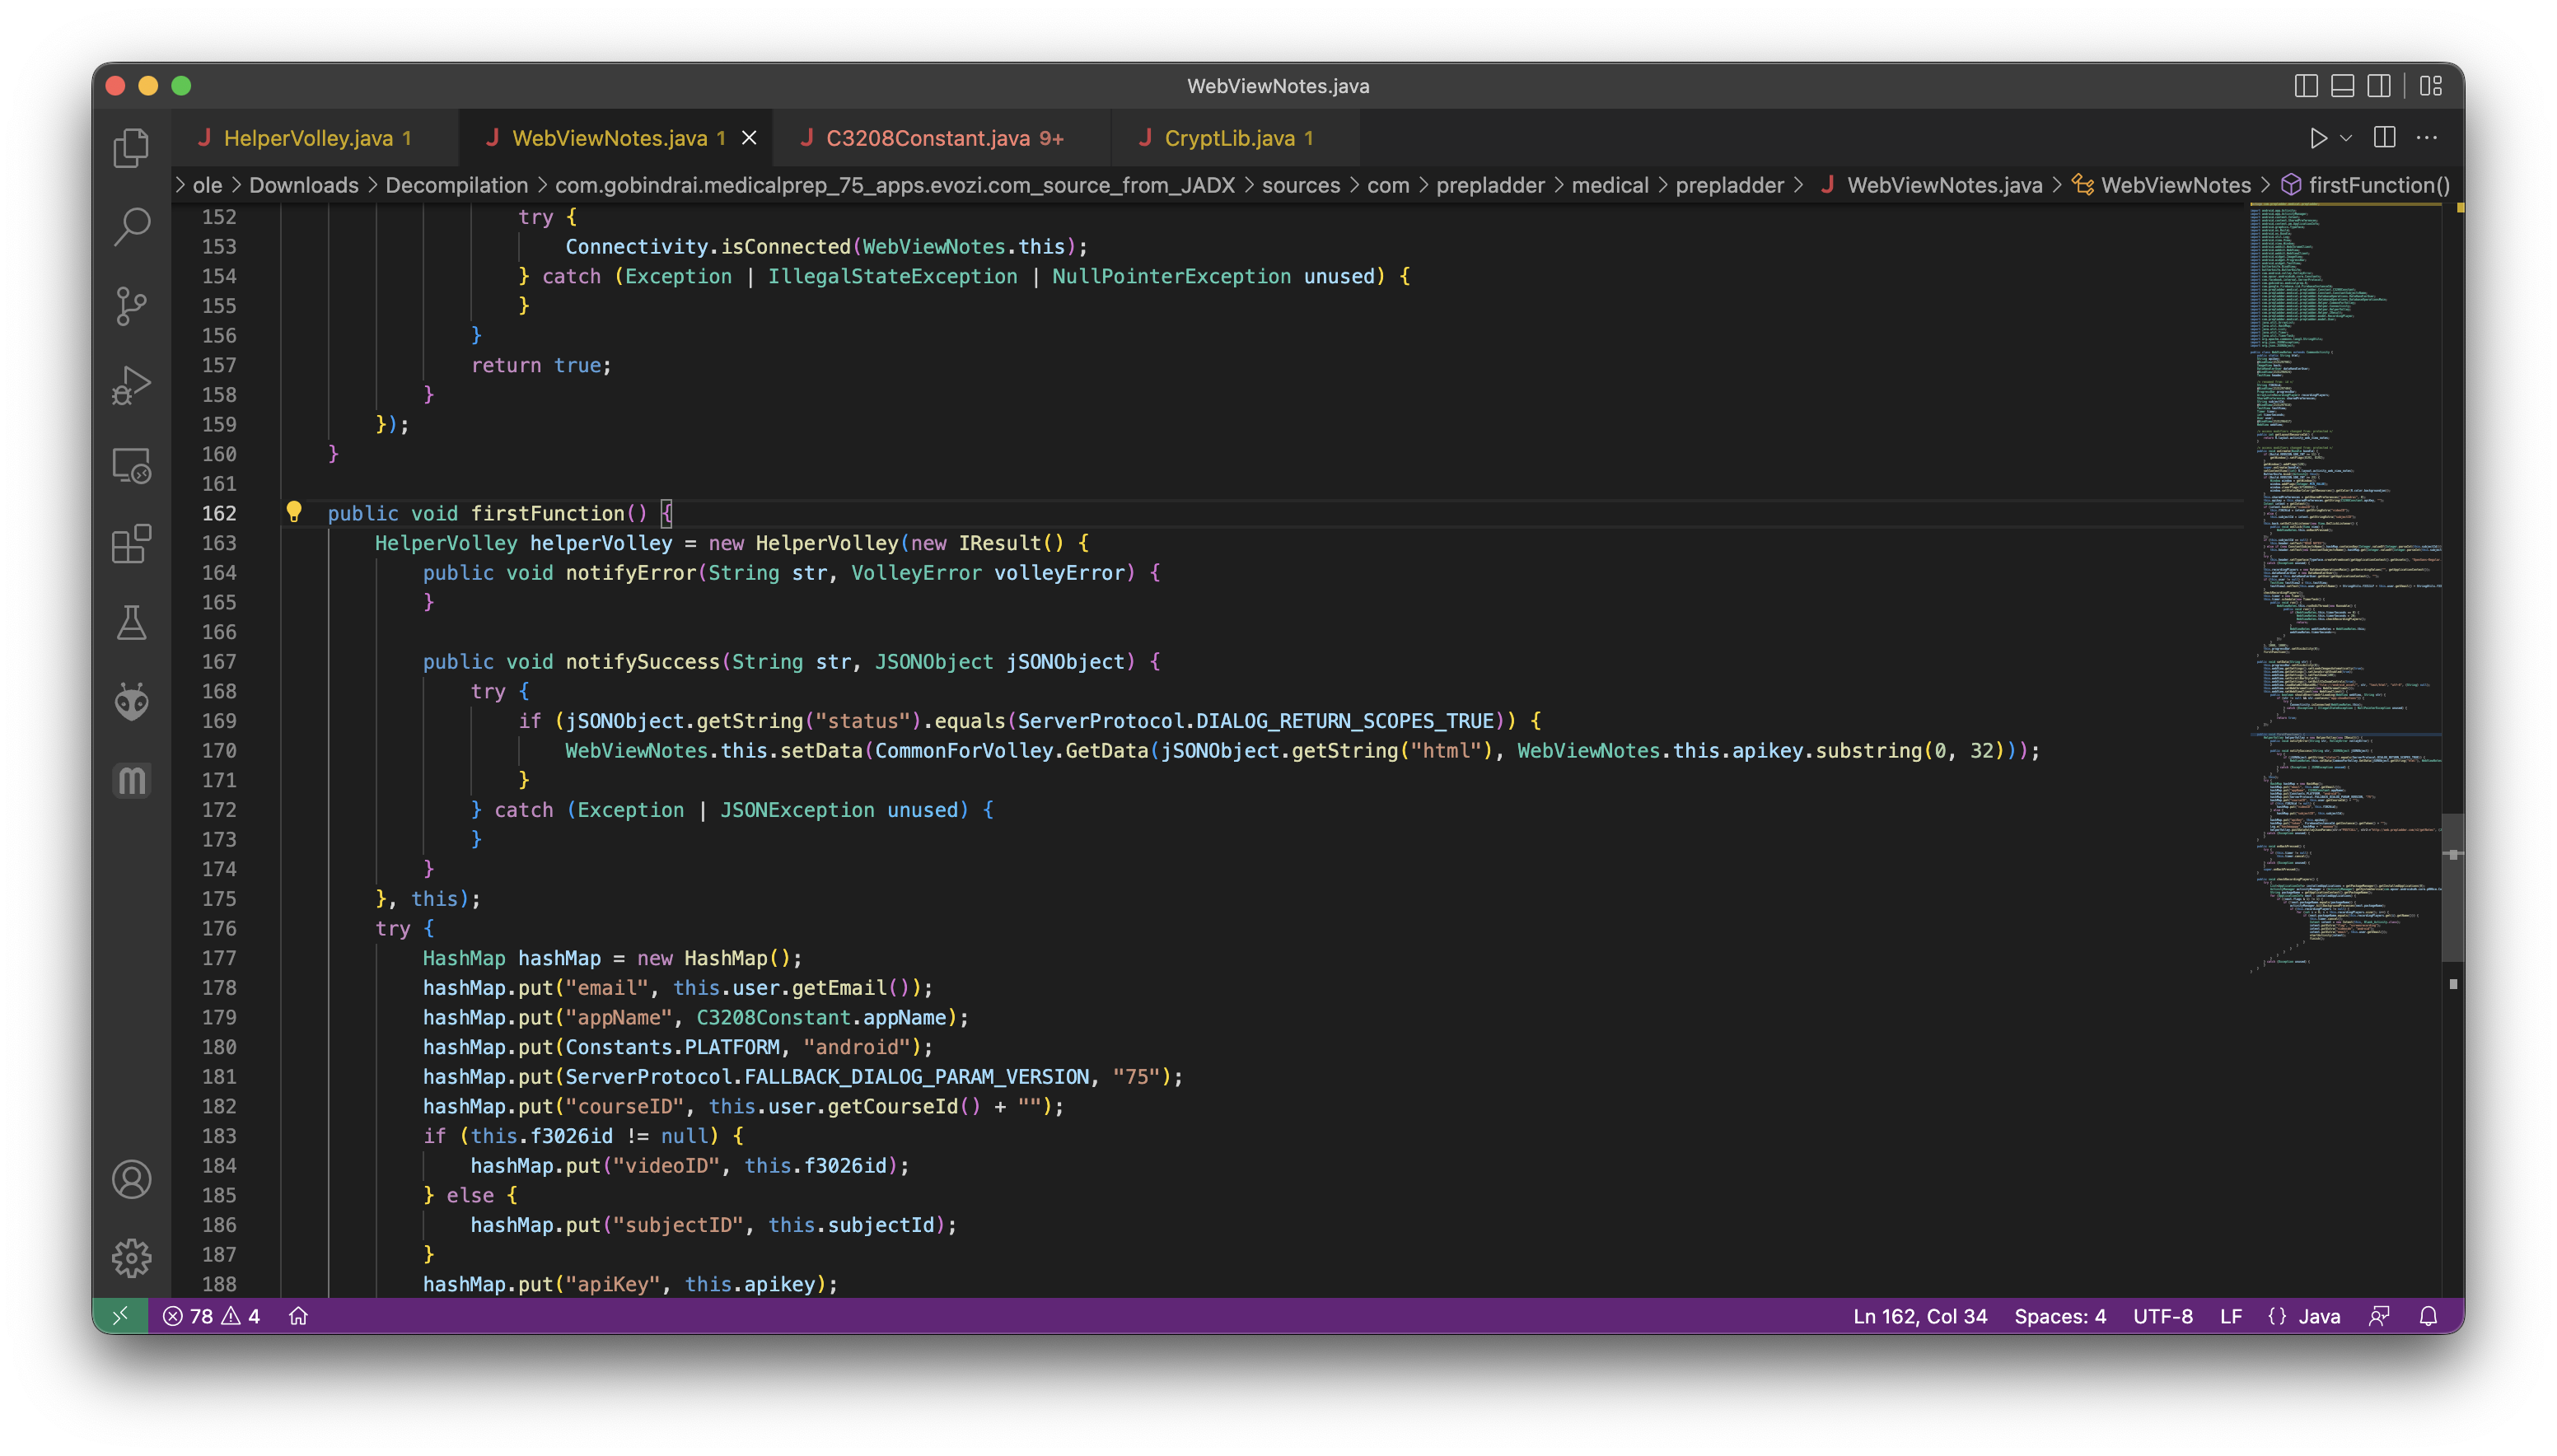Open the Accounts menu
Viewport: 2557px width, 1456px height.
[131, 1179]
